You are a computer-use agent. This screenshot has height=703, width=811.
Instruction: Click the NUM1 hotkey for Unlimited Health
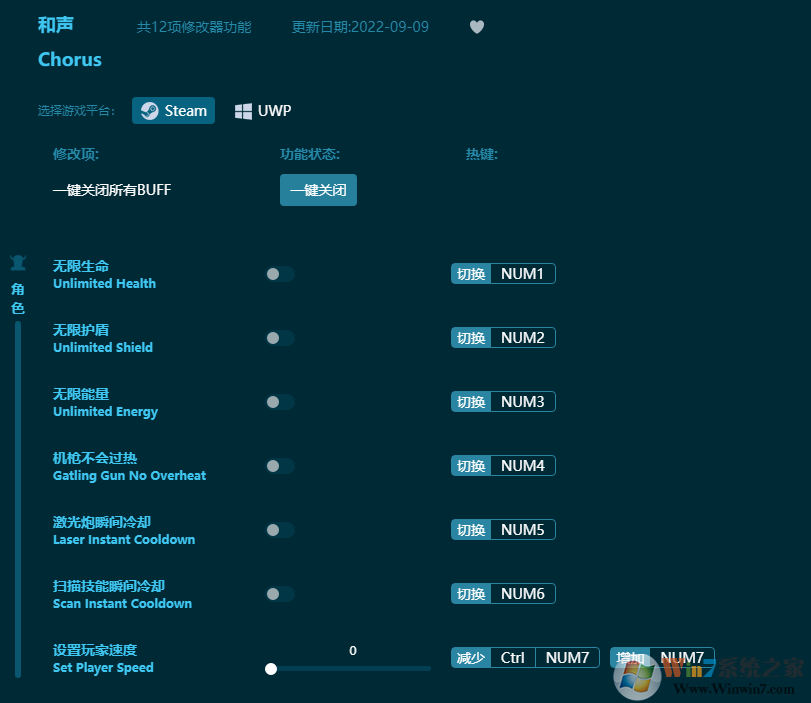(x=522, y=273)
